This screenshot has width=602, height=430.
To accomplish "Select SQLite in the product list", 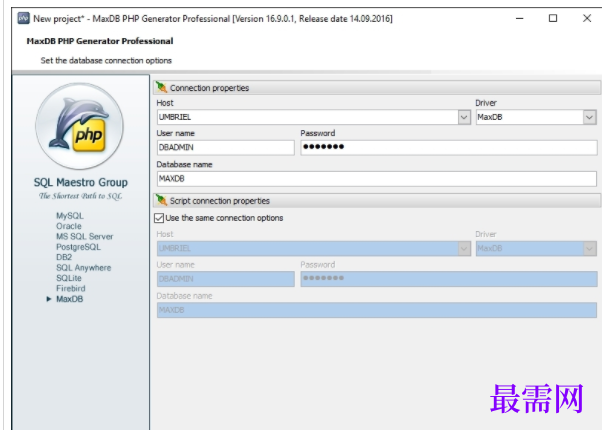I will click(69, 278).
